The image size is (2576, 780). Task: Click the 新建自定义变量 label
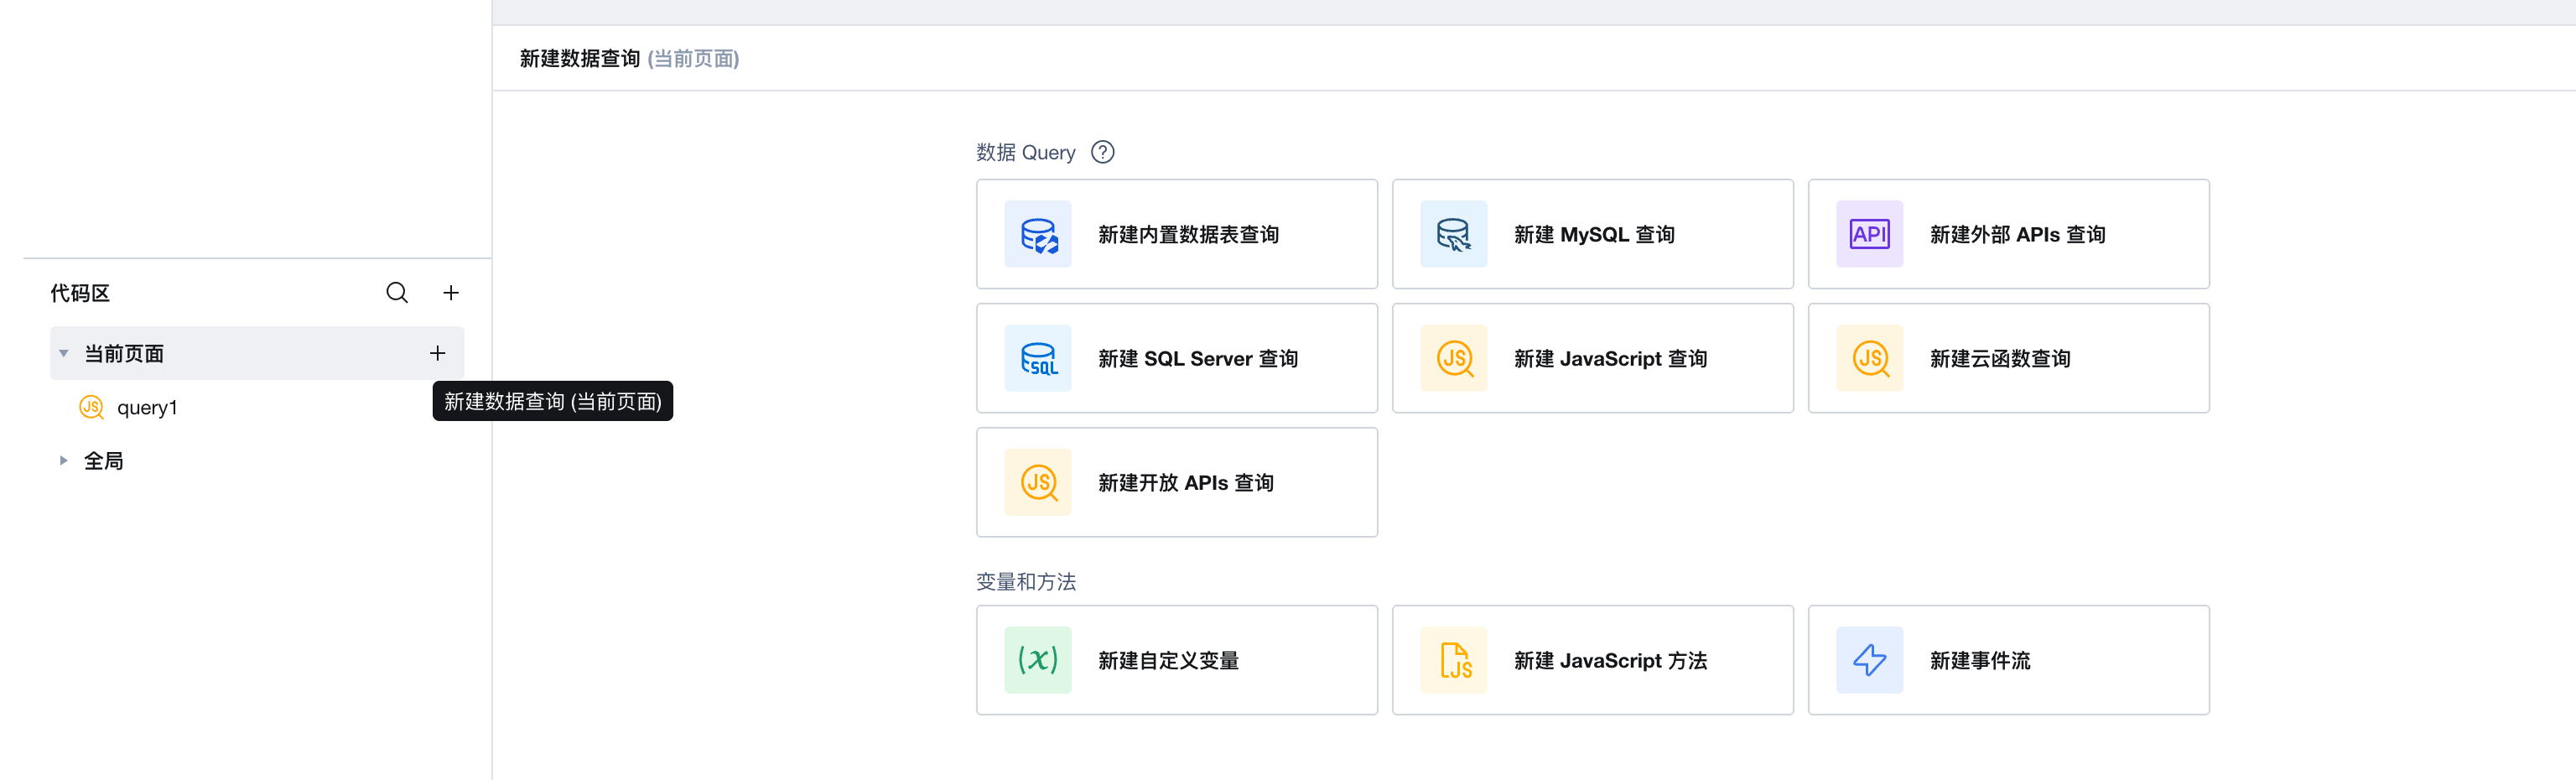pos(1168,661)
